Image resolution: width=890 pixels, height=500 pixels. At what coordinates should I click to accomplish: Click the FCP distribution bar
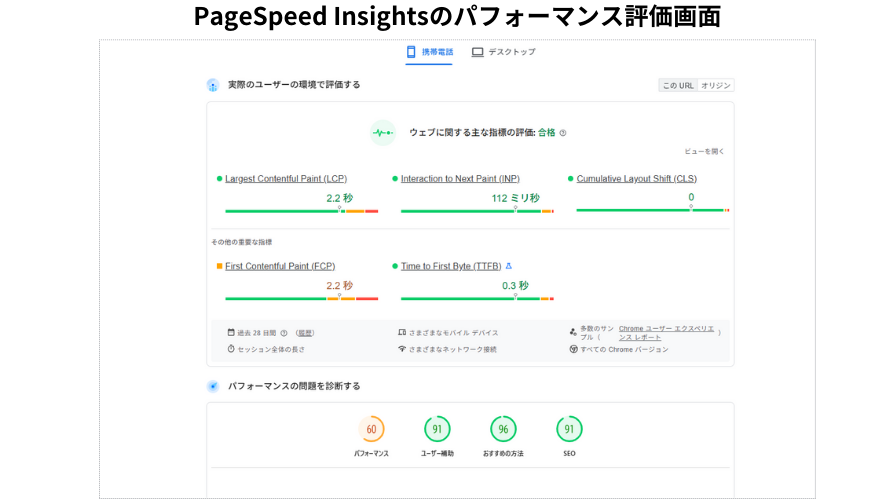[301, 299]
